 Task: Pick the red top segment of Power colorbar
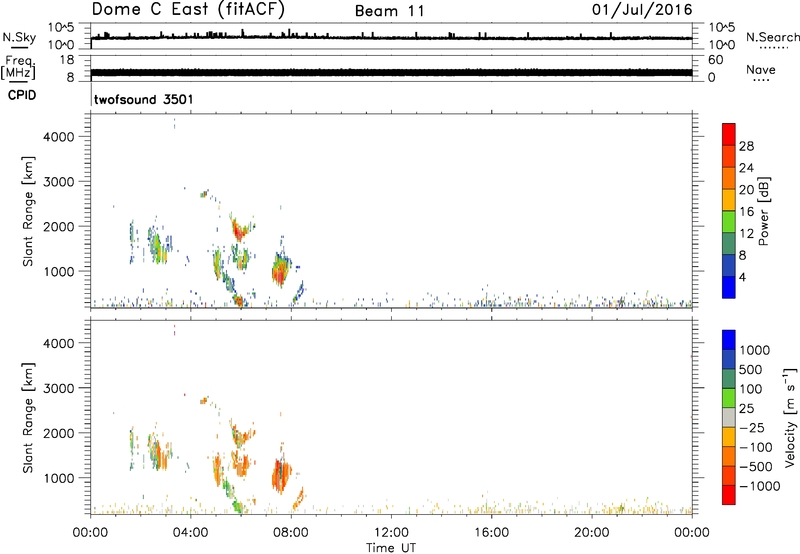tap(729, 135)
